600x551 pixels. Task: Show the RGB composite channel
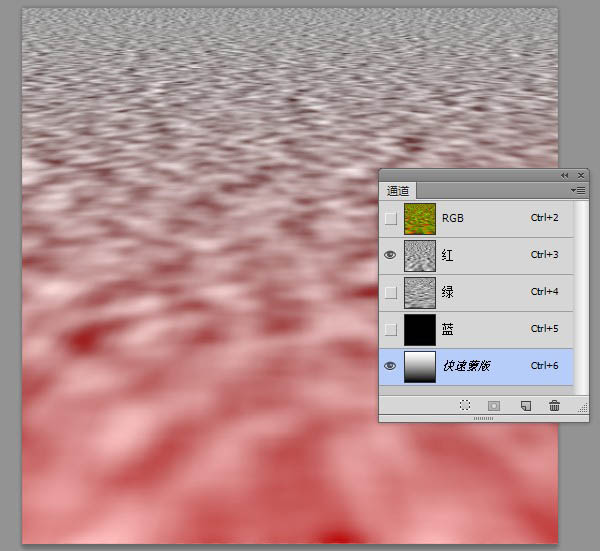pos(390,218)
